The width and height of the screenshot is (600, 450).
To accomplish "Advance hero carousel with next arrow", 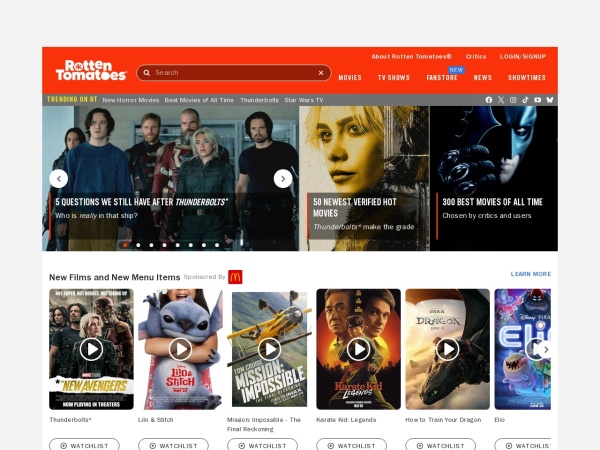I will tap(283, 179).
